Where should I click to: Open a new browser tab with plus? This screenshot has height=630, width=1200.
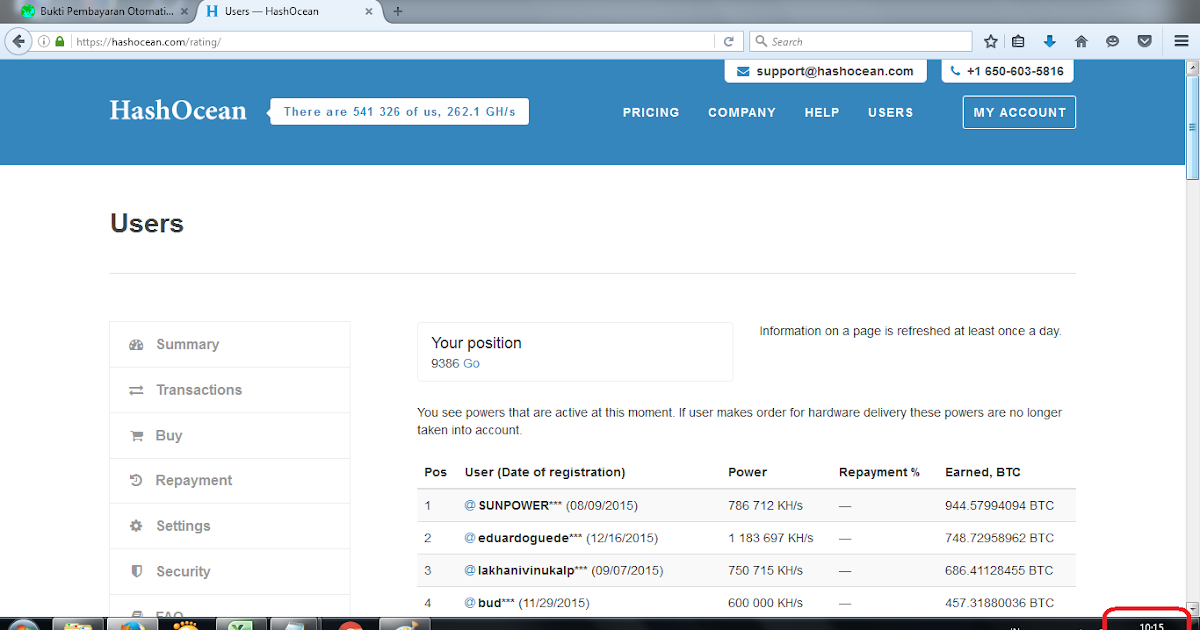[x=398, y=12]
